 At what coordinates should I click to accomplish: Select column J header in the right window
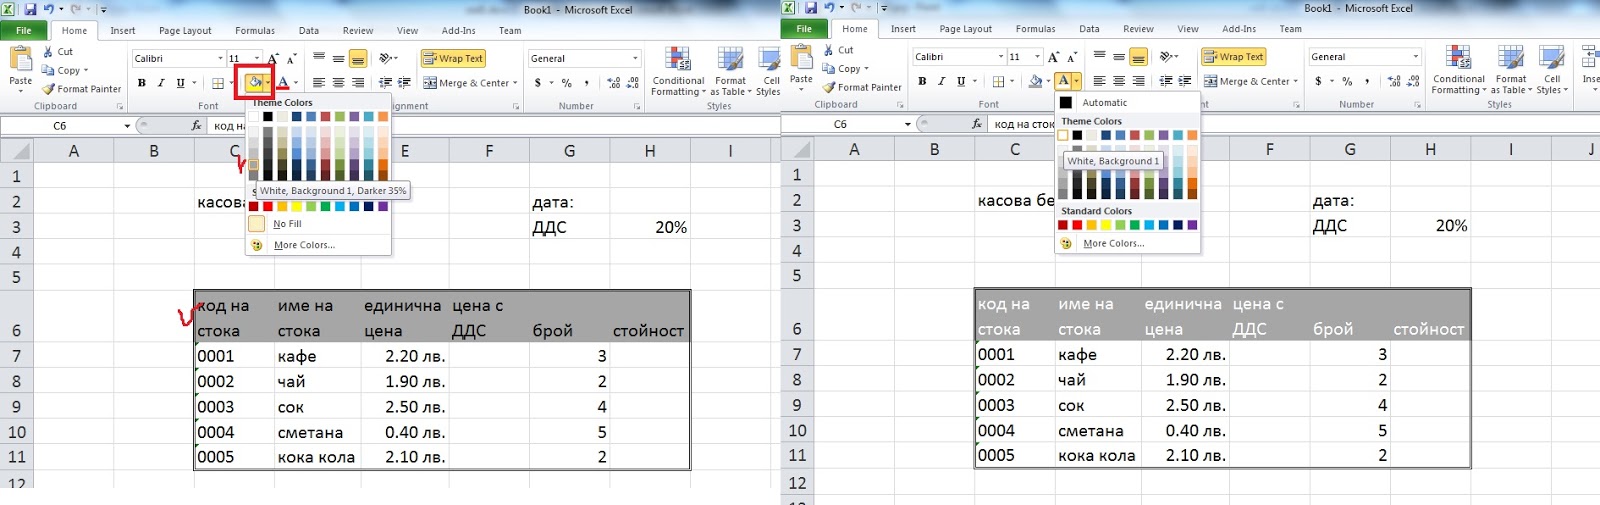[x=1591, y=149]
